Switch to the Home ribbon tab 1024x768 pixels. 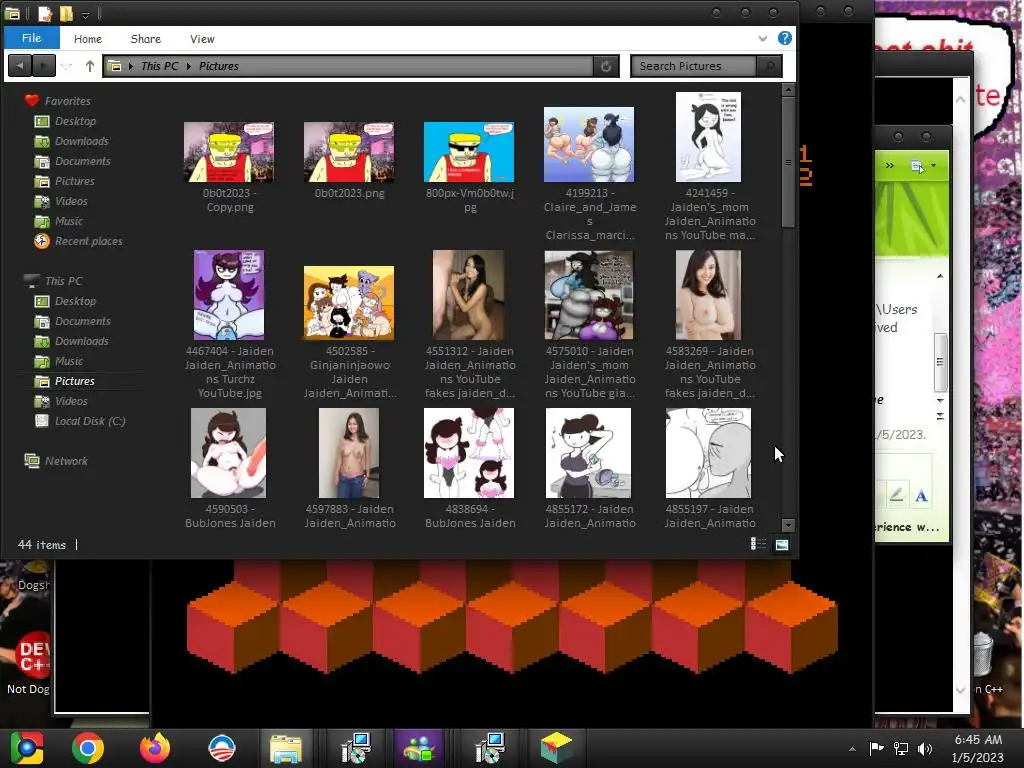(88, 39)
